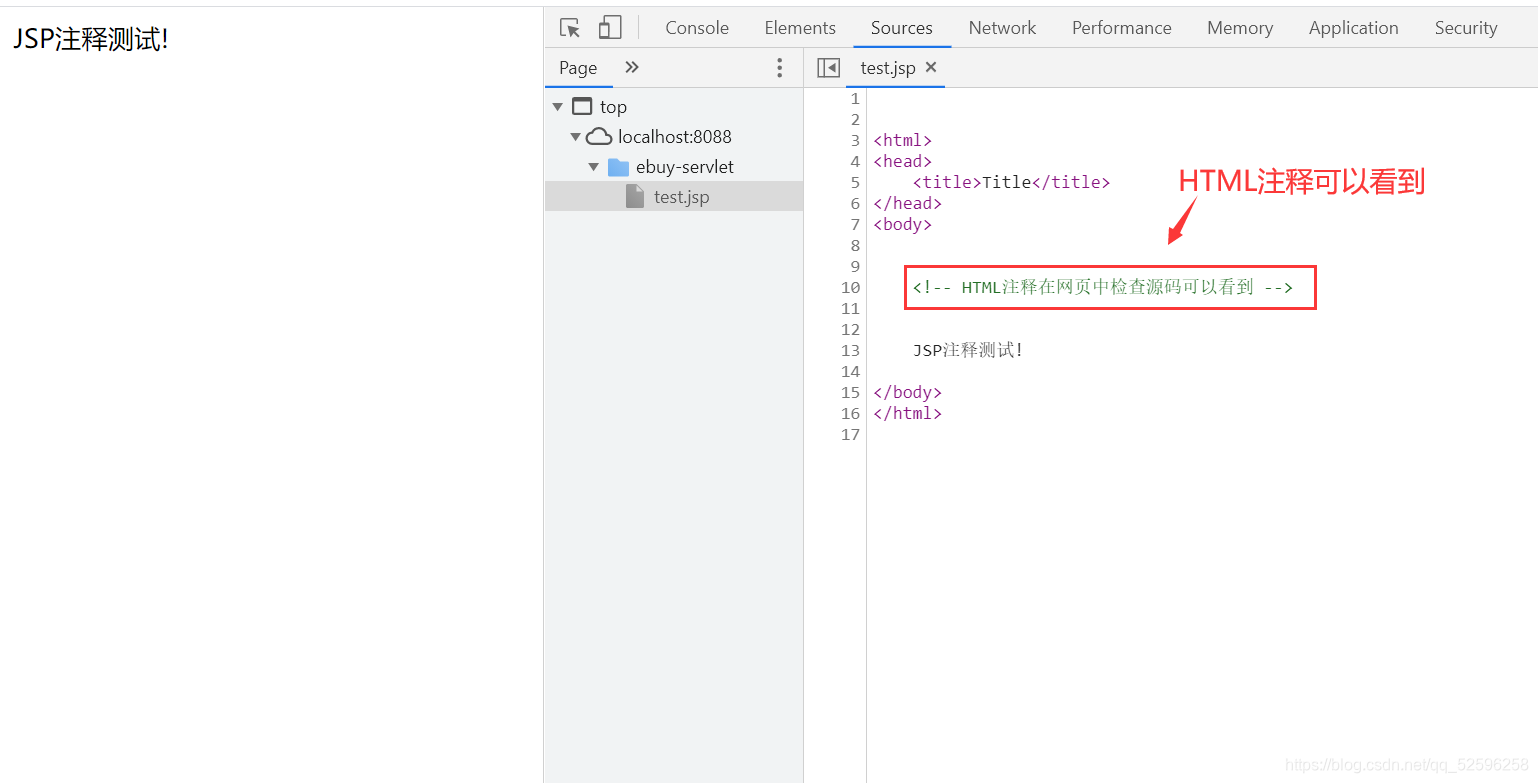Click the <title>Title</title> code line
Image resolution: width=1538 pixels, height=783 pixels.
pos(1011,183)
